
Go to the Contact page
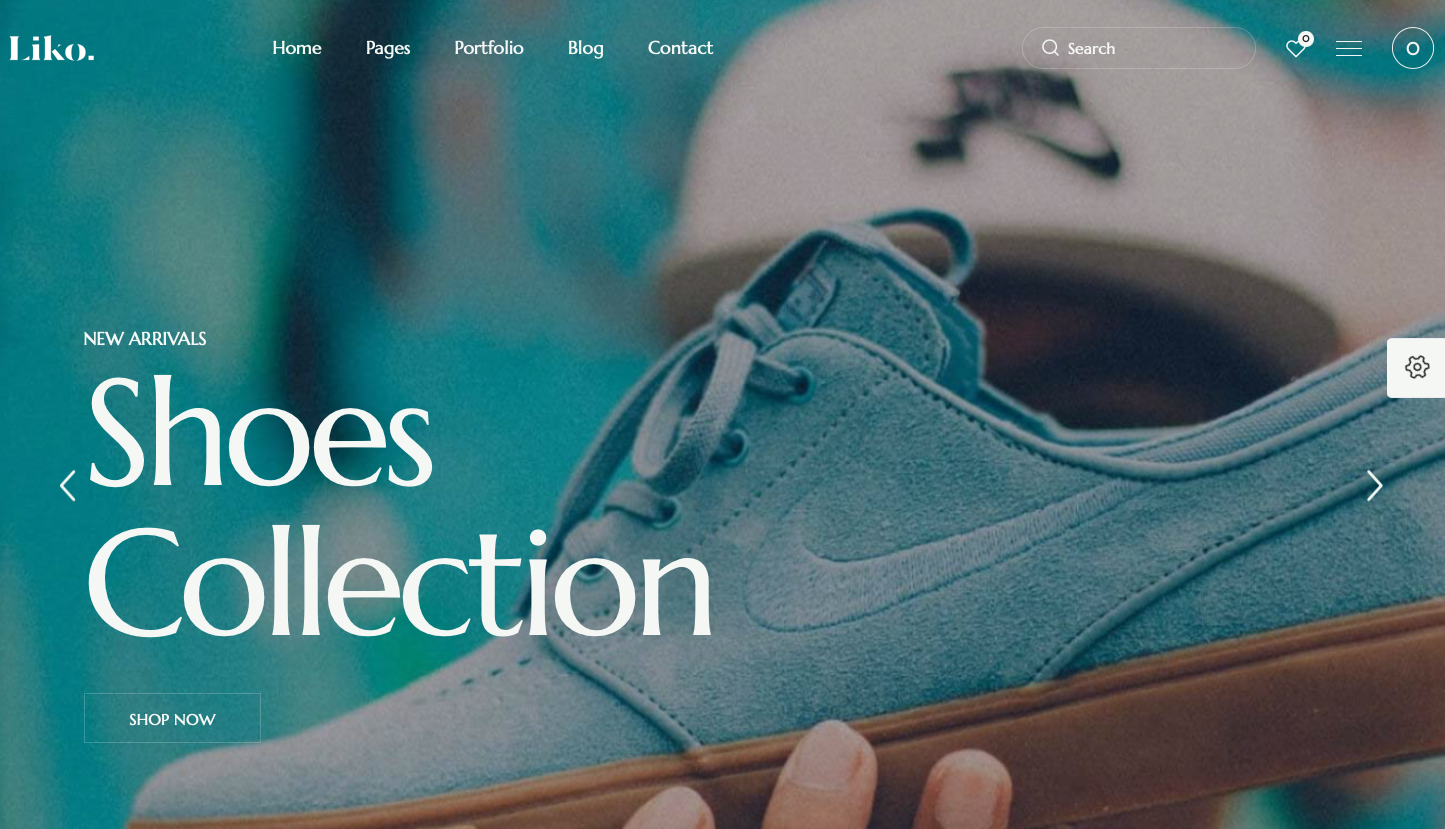click(x=680, y=48)
